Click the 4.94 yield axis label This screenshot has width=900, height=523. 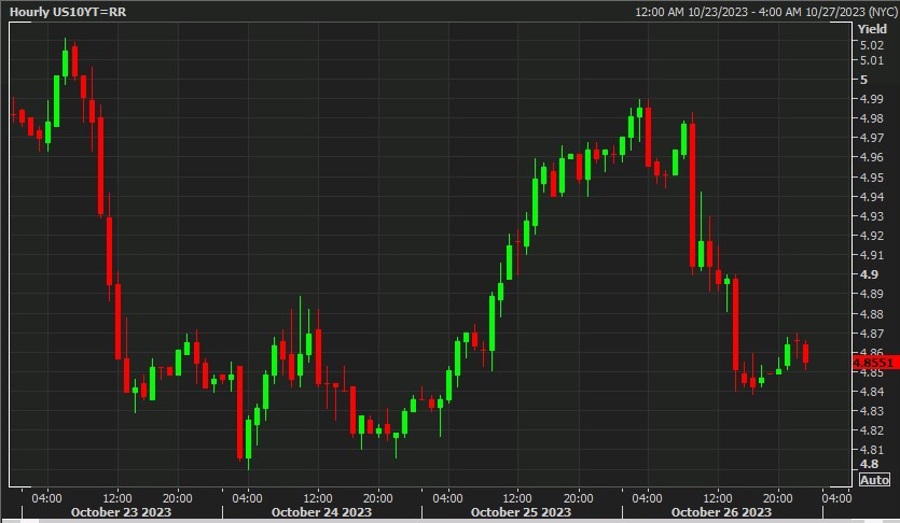coord(871,197)
